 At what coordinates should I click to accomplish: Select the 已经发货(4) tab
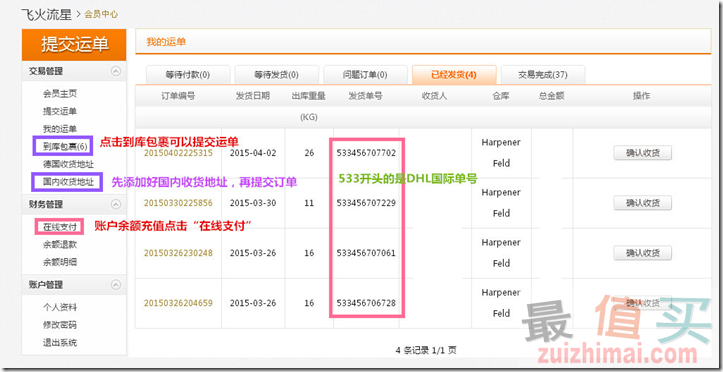(x=454, y=75)
